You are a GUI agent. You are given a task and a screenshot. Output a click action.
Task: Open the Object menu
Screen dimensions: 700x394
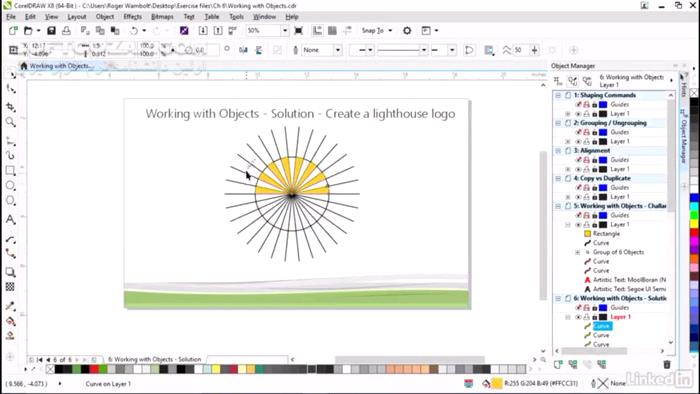[105, 17]
